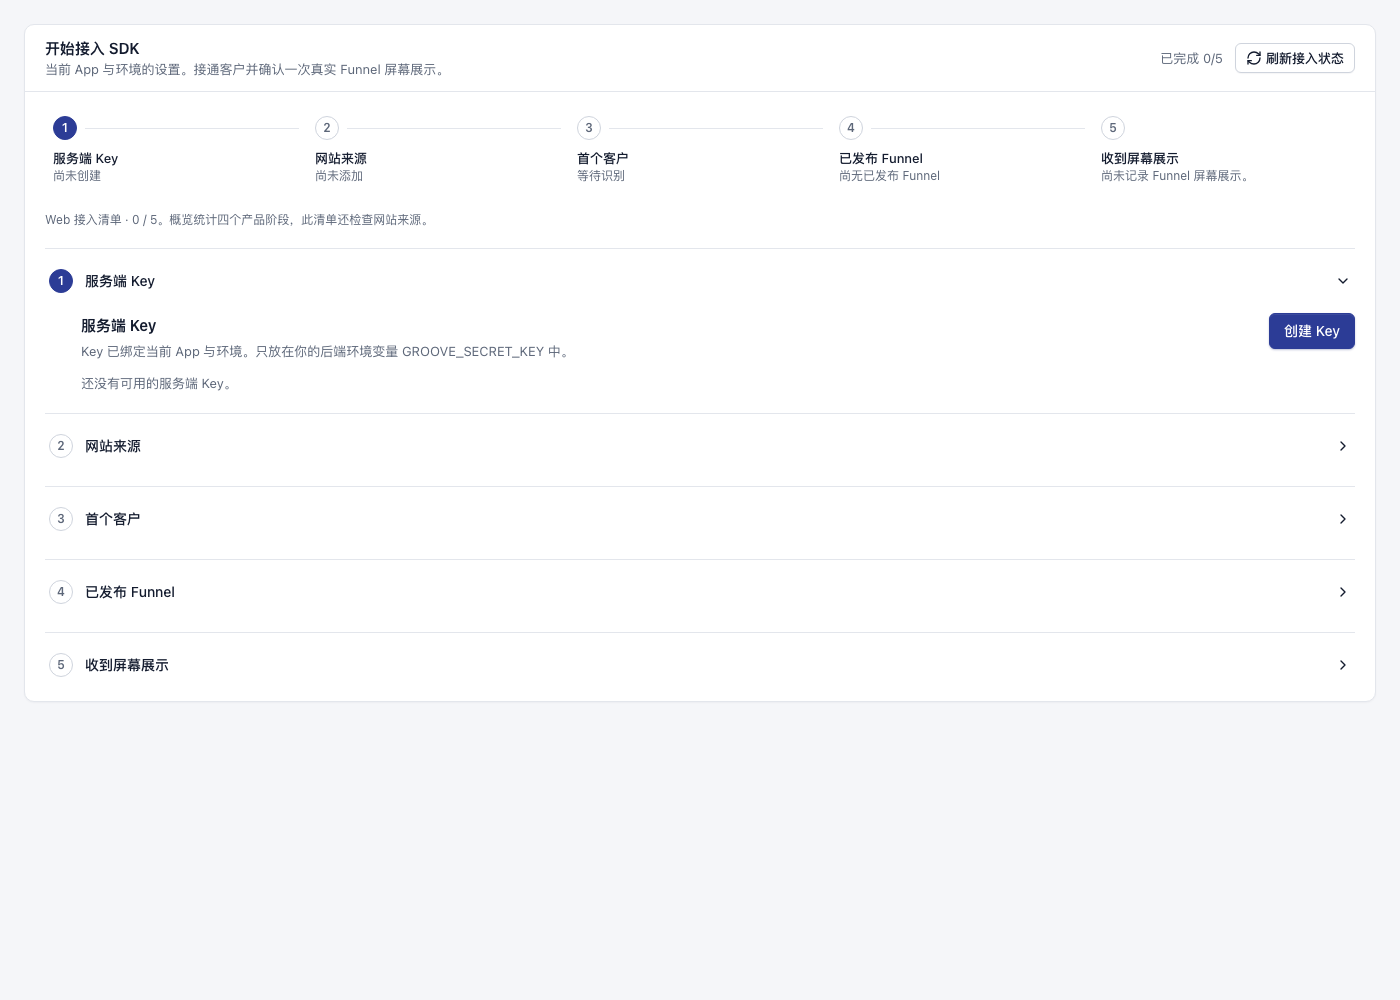
Task: Click the GROOVE_SECRET_KEY description line
Action: pos(327,352)
